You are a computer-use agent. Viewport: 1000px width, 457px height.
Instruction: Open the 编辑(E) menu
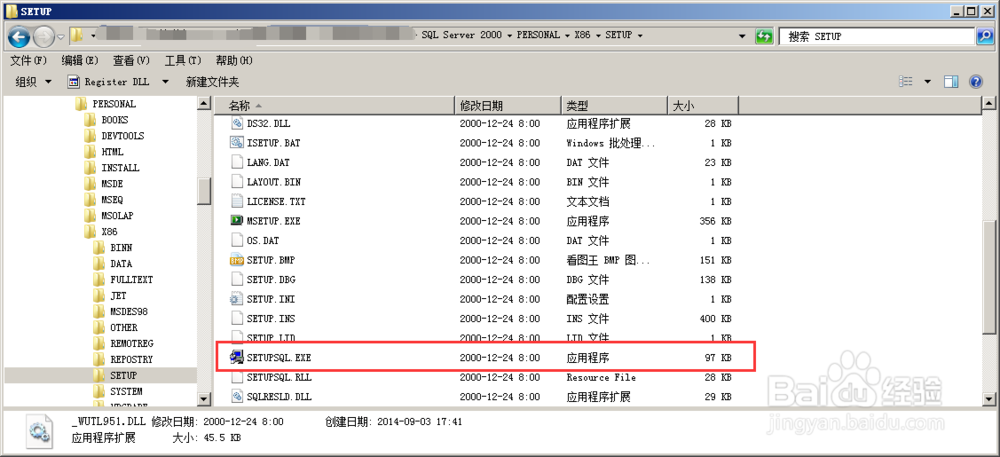(x=80, y=61)
